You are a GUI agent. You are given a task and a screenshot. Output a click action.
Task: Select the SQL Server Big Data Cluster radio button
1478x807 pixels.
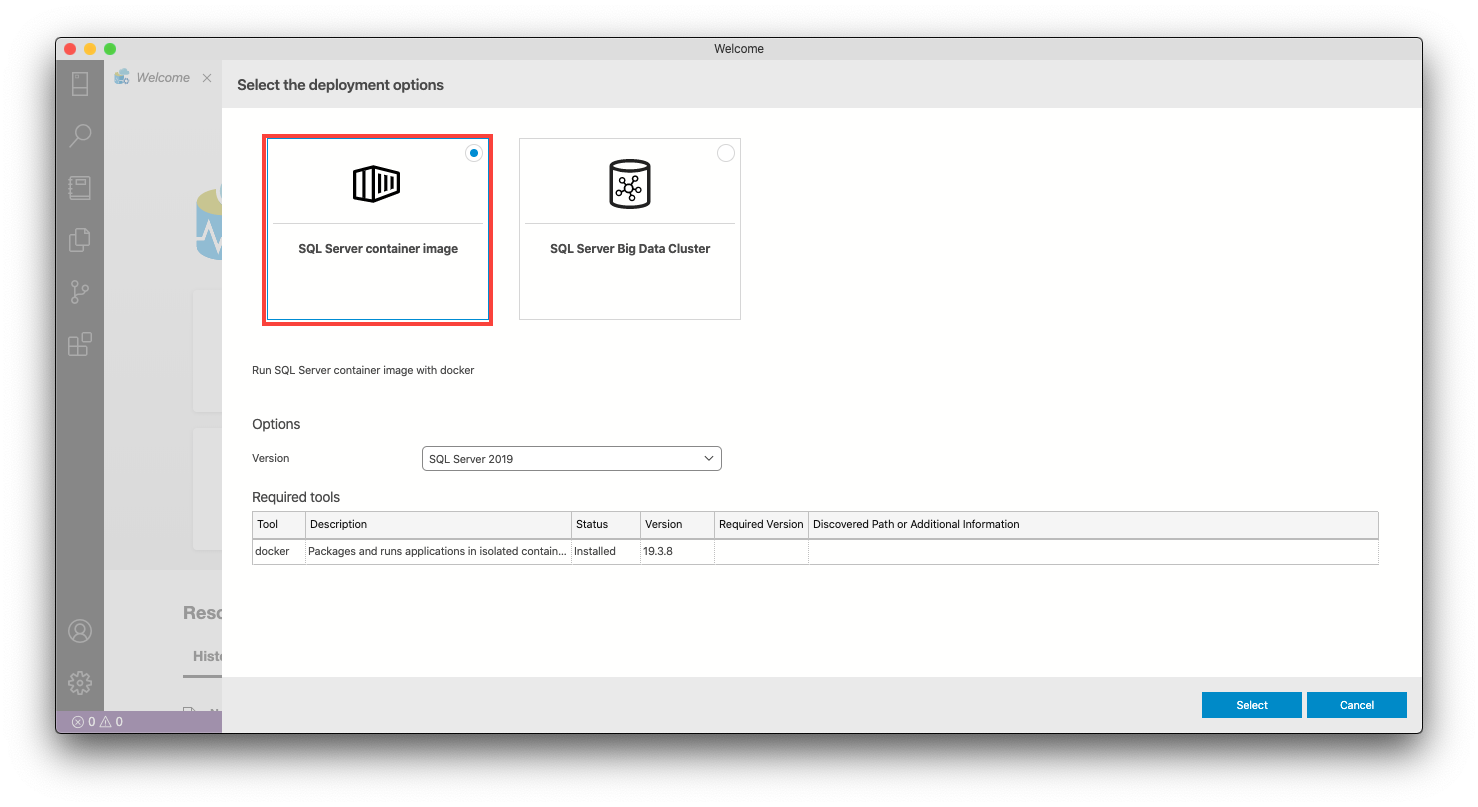pos(726,153)
